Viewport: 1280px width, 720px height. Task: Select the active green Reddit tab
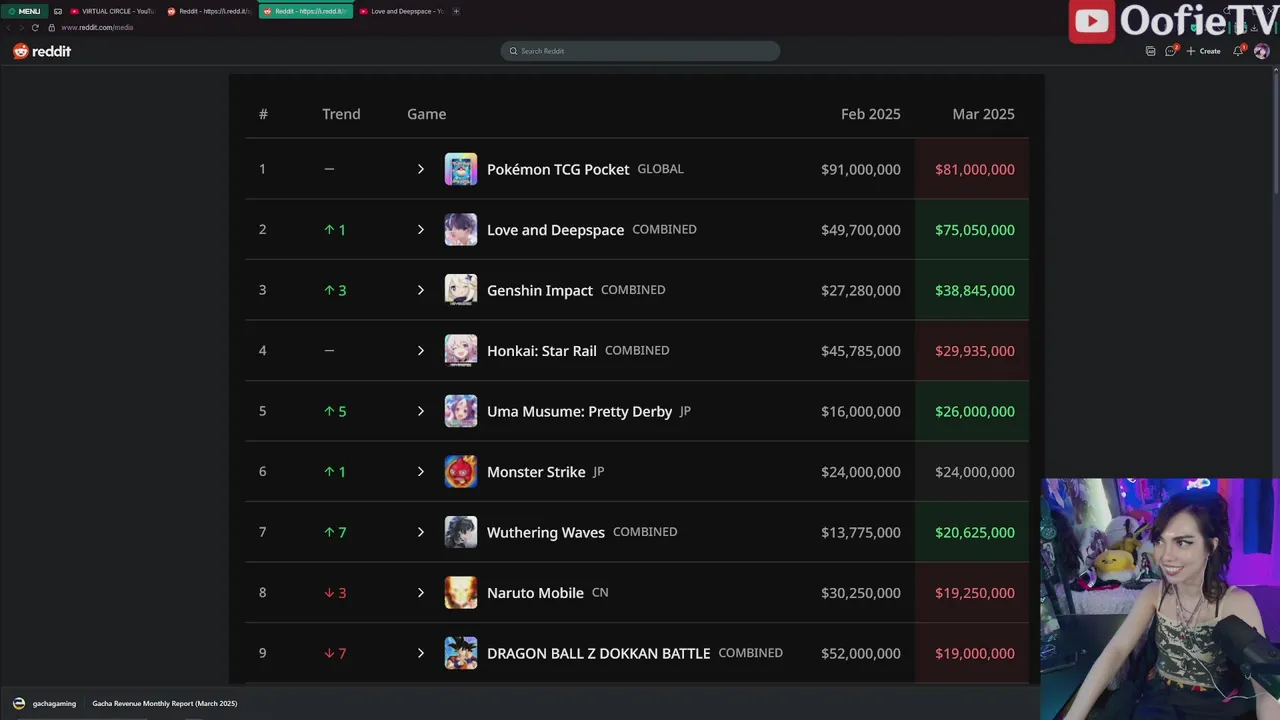[x=305, y=11]
